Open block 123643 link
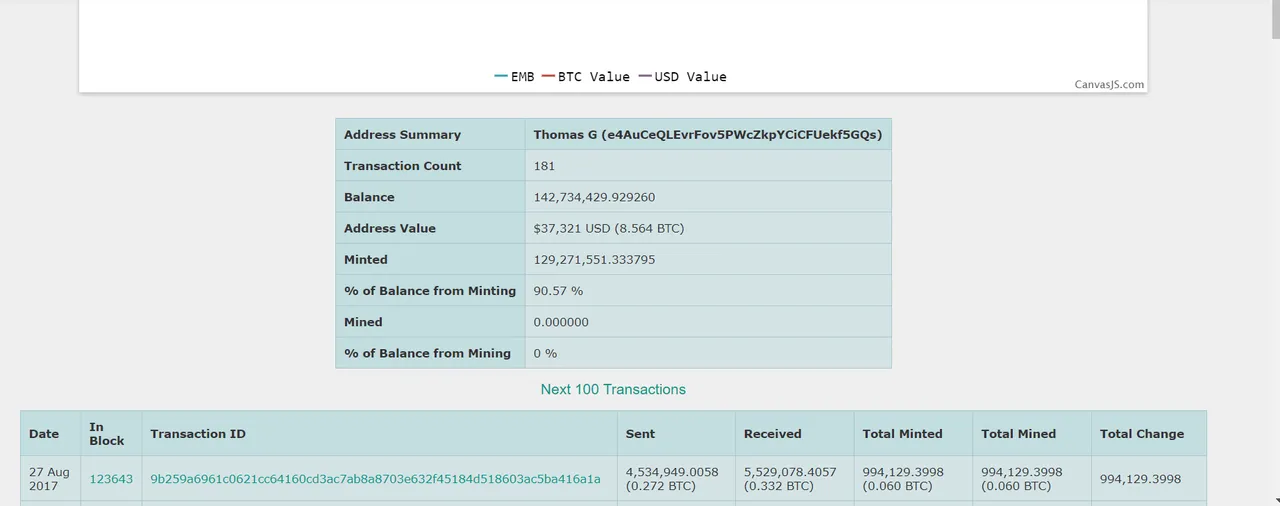The width and height of the screenshot is (1280, 506). [111, 479]
